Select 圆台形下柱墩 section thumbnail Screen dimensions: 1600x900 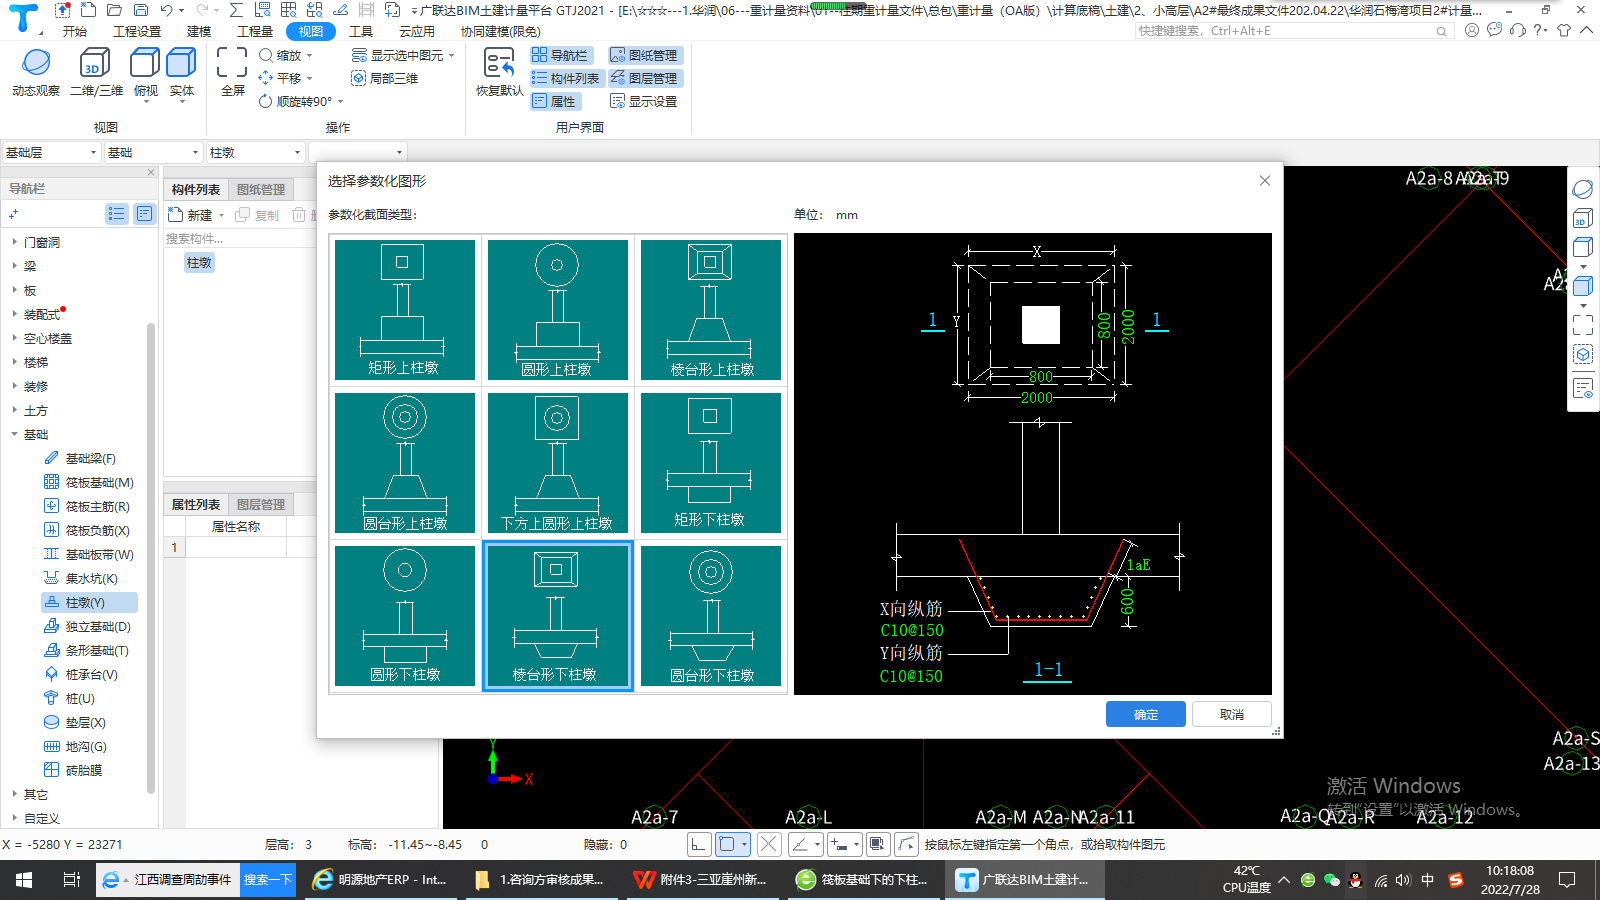click(x=711, y=615)
